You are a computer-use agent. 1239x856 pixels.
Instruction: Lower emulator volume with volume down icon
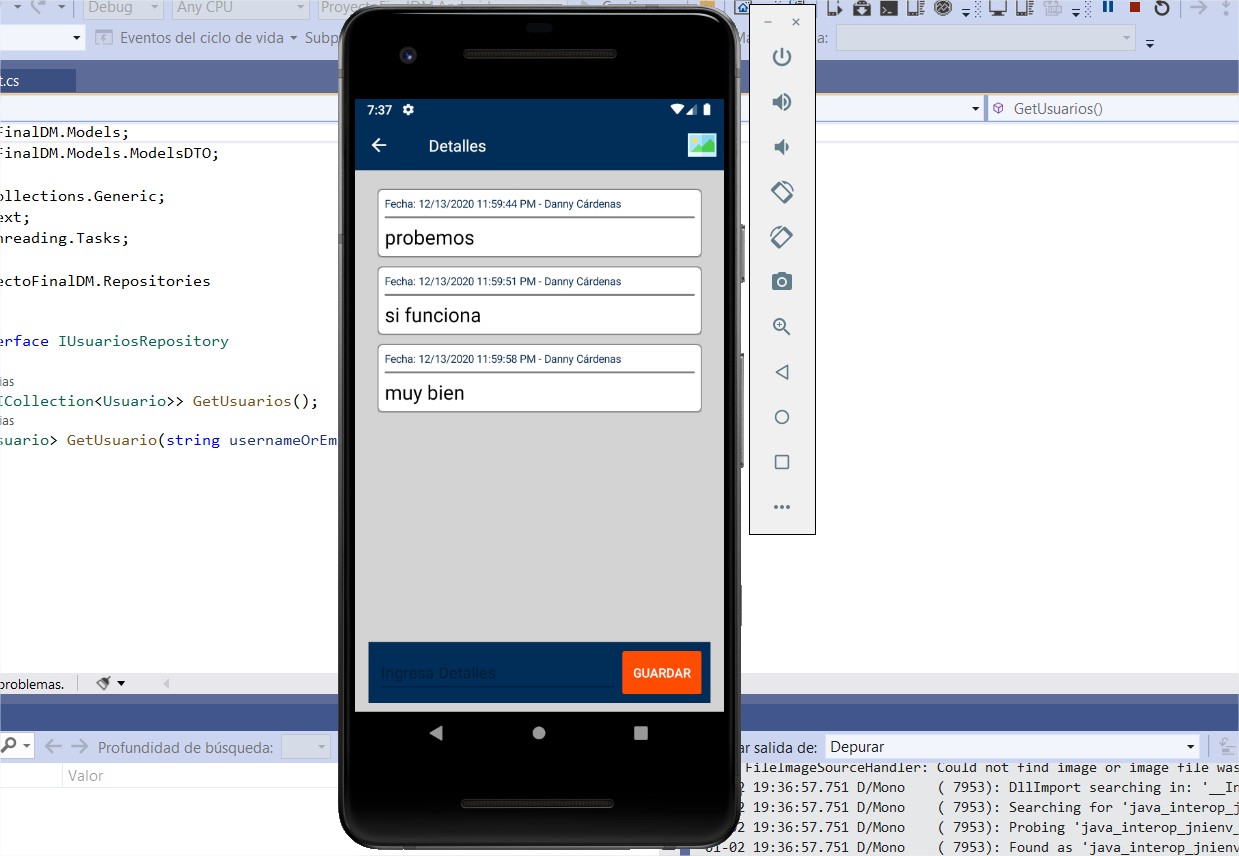click(x=781, y=146)
